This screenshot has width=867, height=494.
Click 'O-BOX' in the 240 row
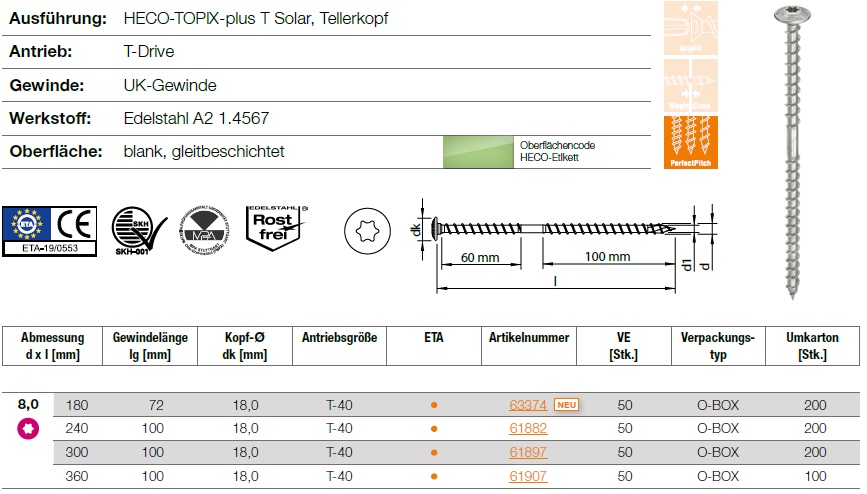point(718,429)
